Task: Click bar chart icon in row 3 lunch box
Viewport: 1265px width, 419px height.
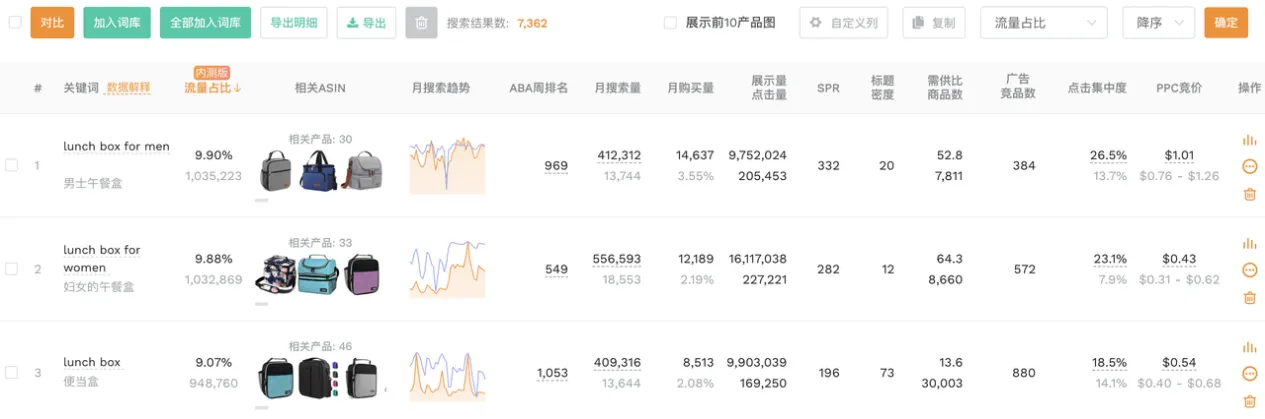Action: (x=1249, y=347)
